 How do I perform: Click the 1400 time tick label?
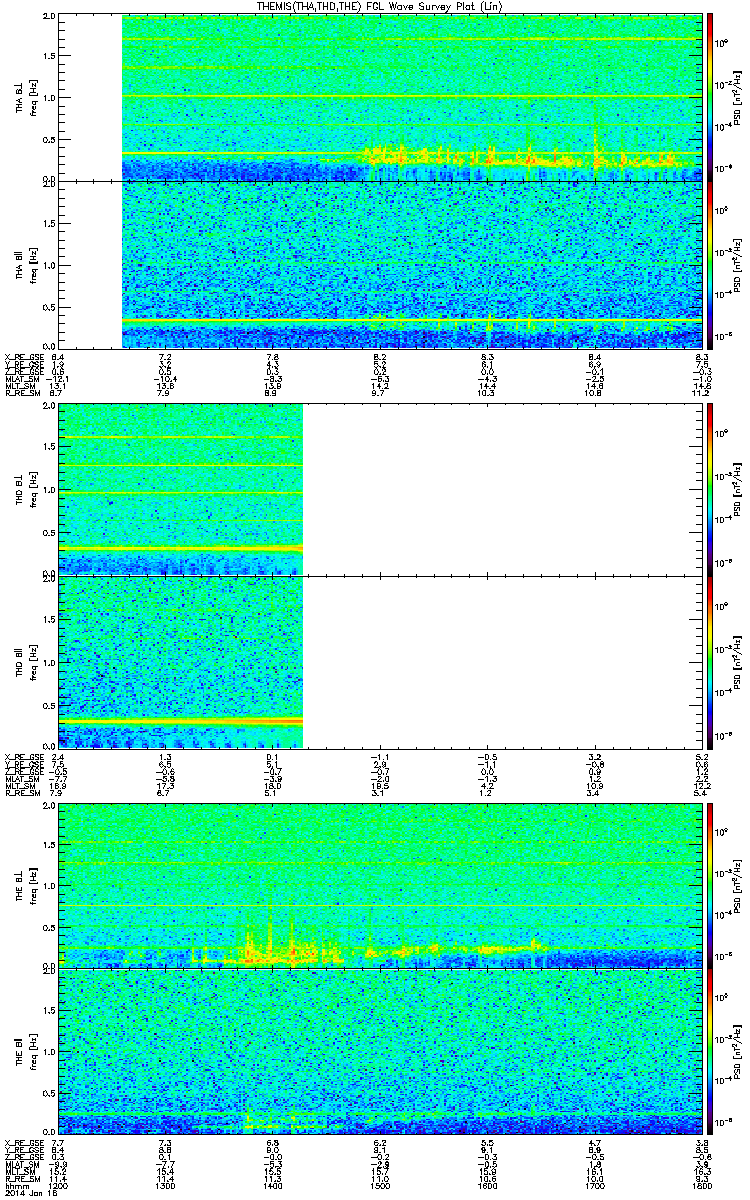(273, 1185)
